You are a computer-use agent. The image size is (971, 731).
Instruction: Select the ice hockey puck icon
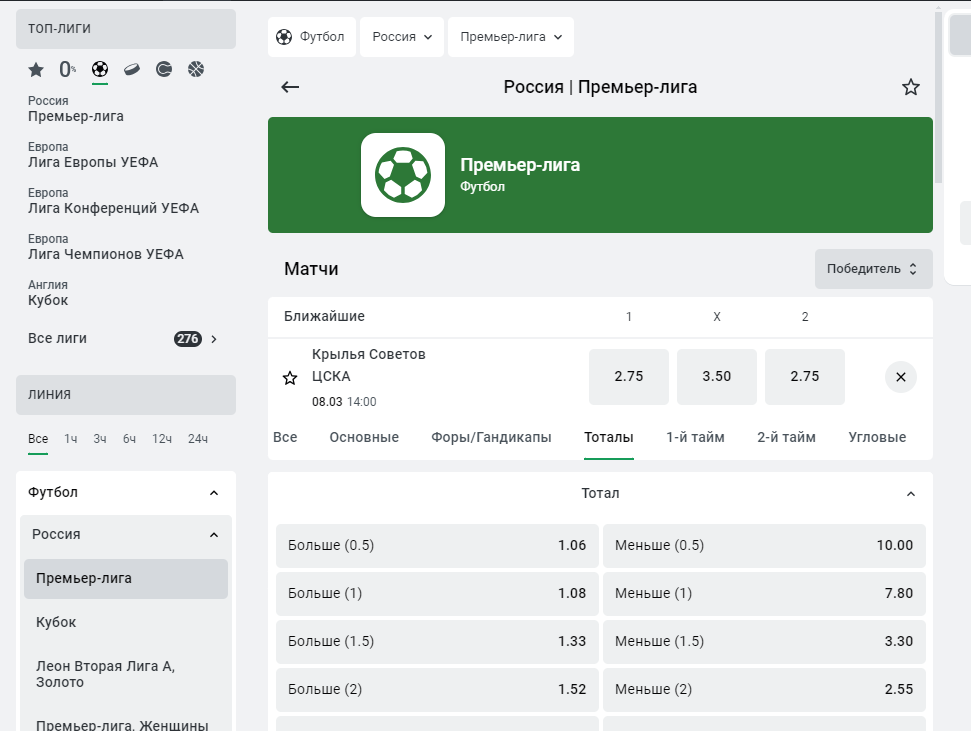pos(132,69)
